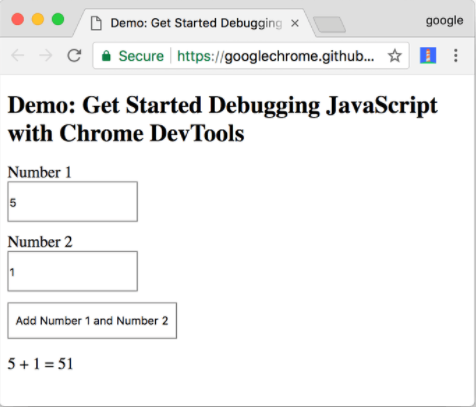
Task: Click the Demo: Get Started Debugging JavaScript heading
Action: tap(223, 119)
